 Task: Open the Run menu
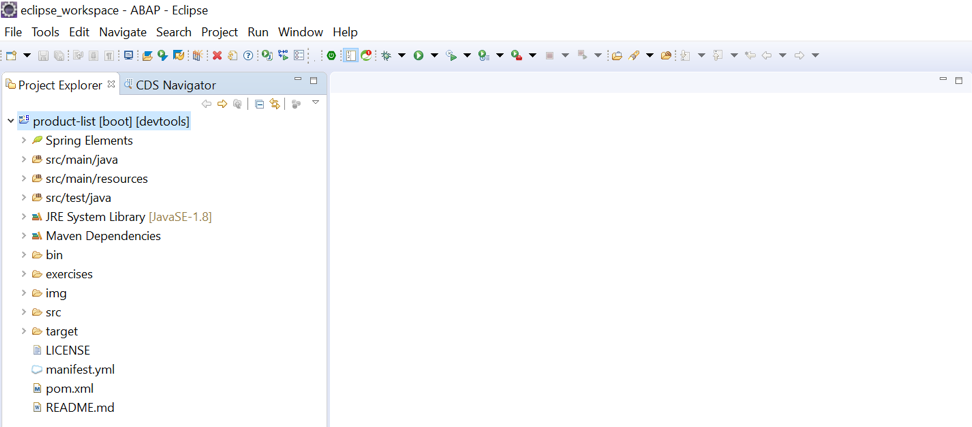(x=258, y=32)
